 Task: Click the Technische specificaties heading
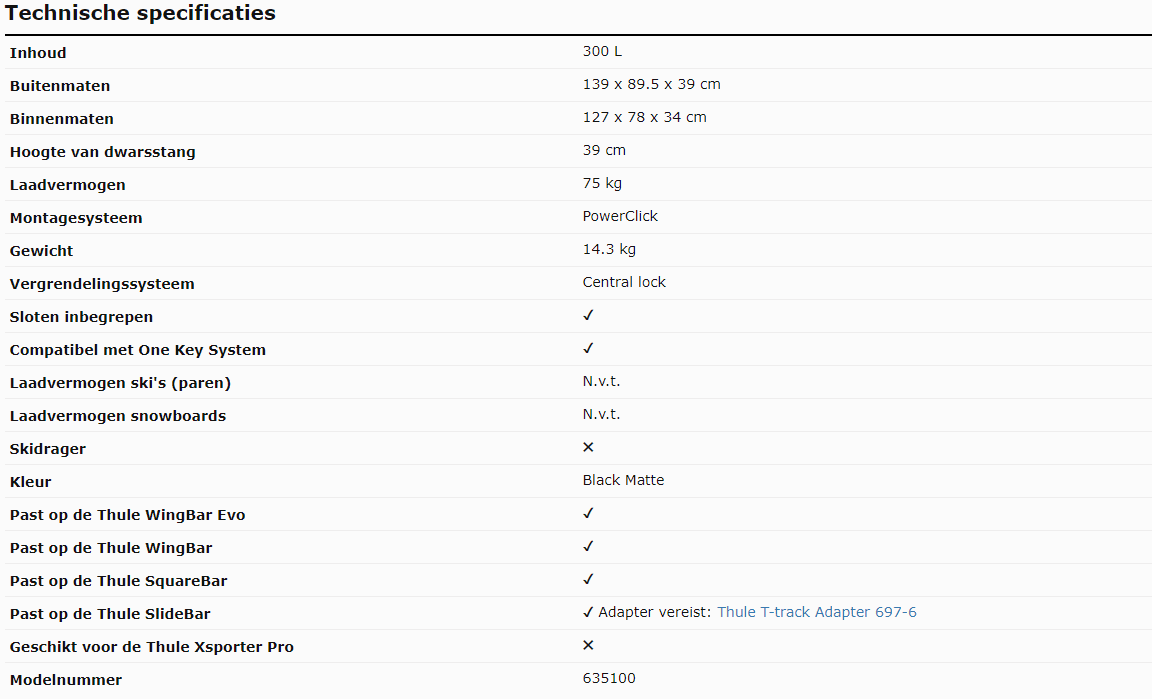[x=140, y=13]
